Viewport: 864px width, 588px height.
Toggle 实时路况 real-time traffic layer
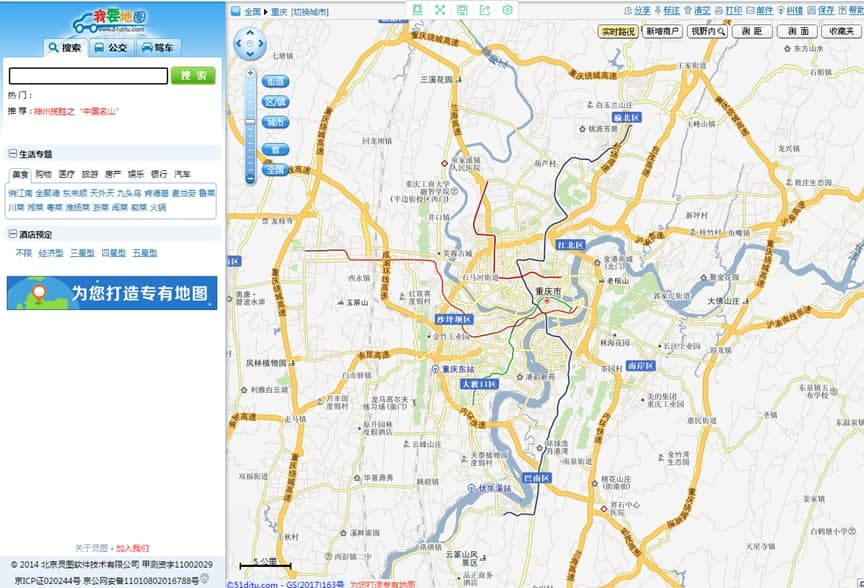[618, 32]
